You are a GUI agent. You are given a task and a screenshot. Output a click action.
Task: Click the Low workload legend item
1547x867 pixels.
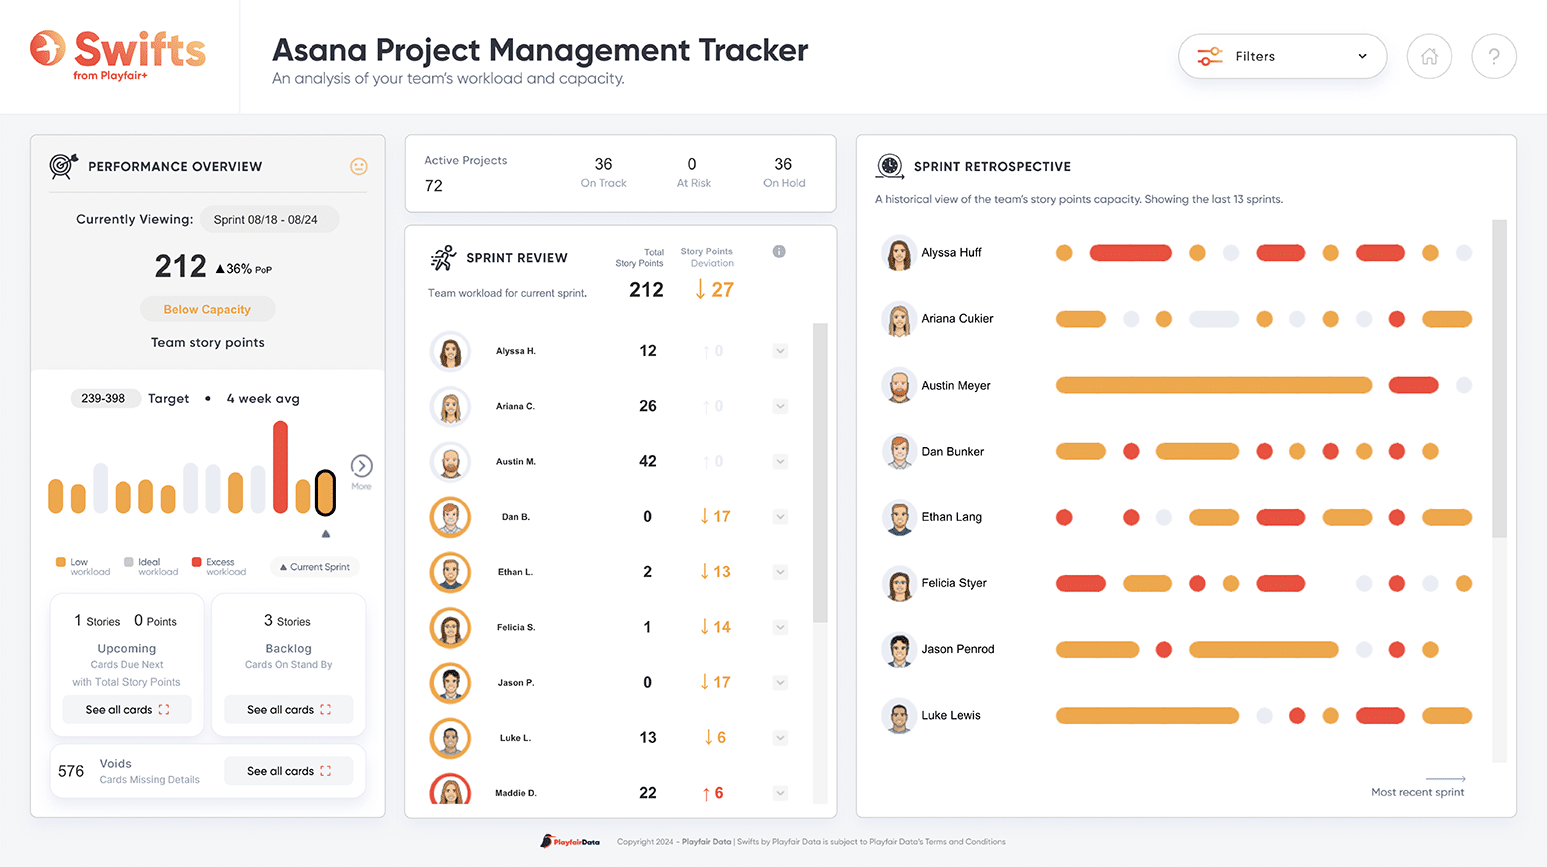coord(83,567)
